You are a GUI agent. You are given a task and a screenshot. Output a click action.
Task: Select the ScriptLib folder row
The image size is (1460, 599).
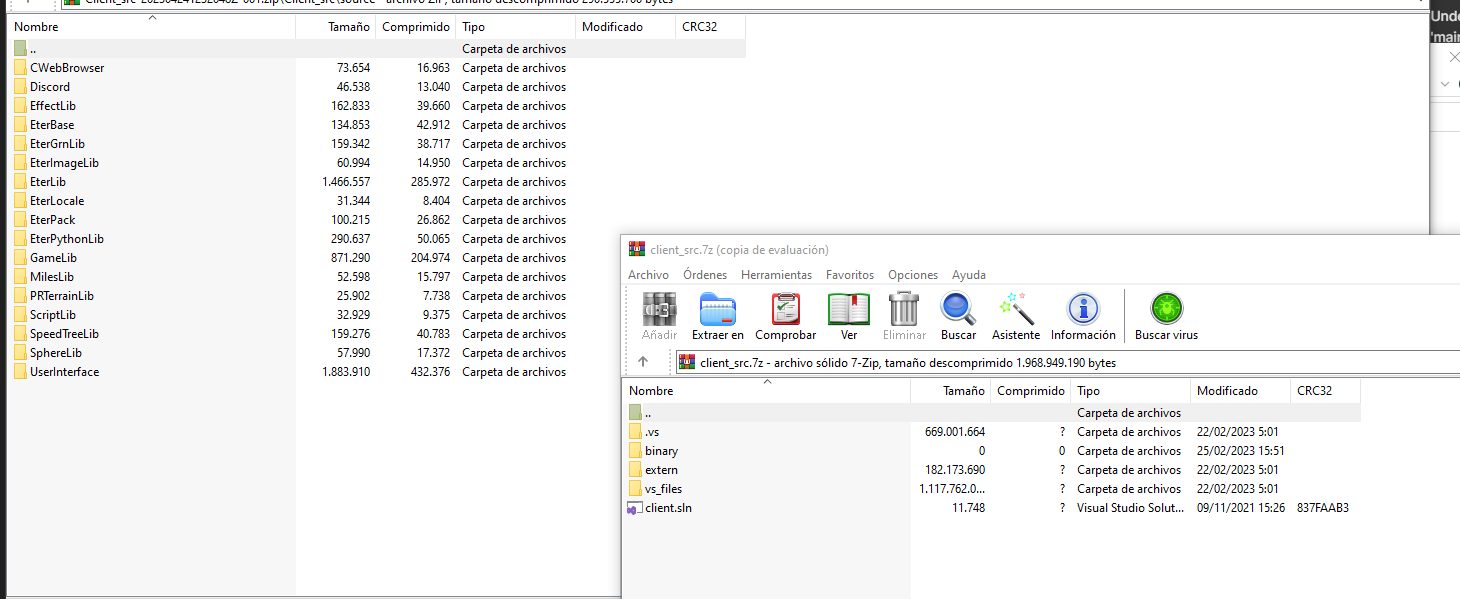coord(315,315)
